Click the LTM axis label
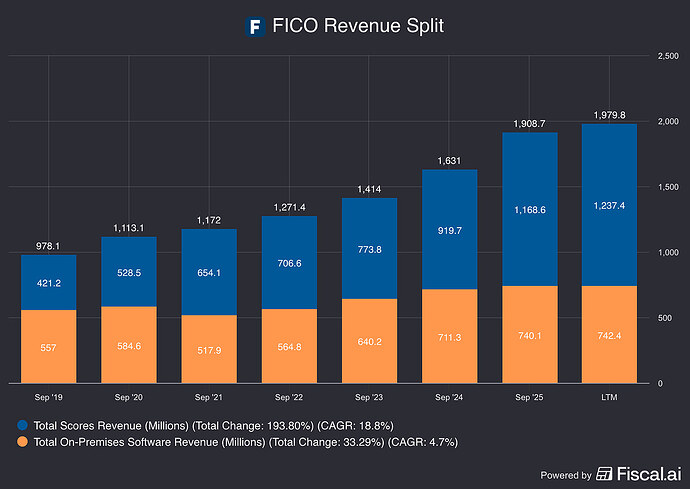 click(609, 397)
